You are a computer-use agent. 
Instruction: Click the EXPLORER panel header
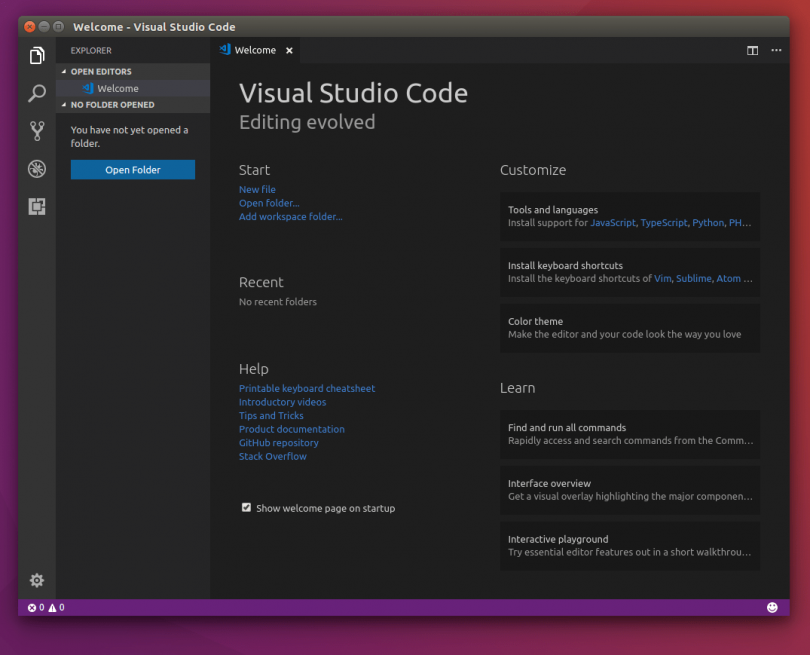(91, 49)
